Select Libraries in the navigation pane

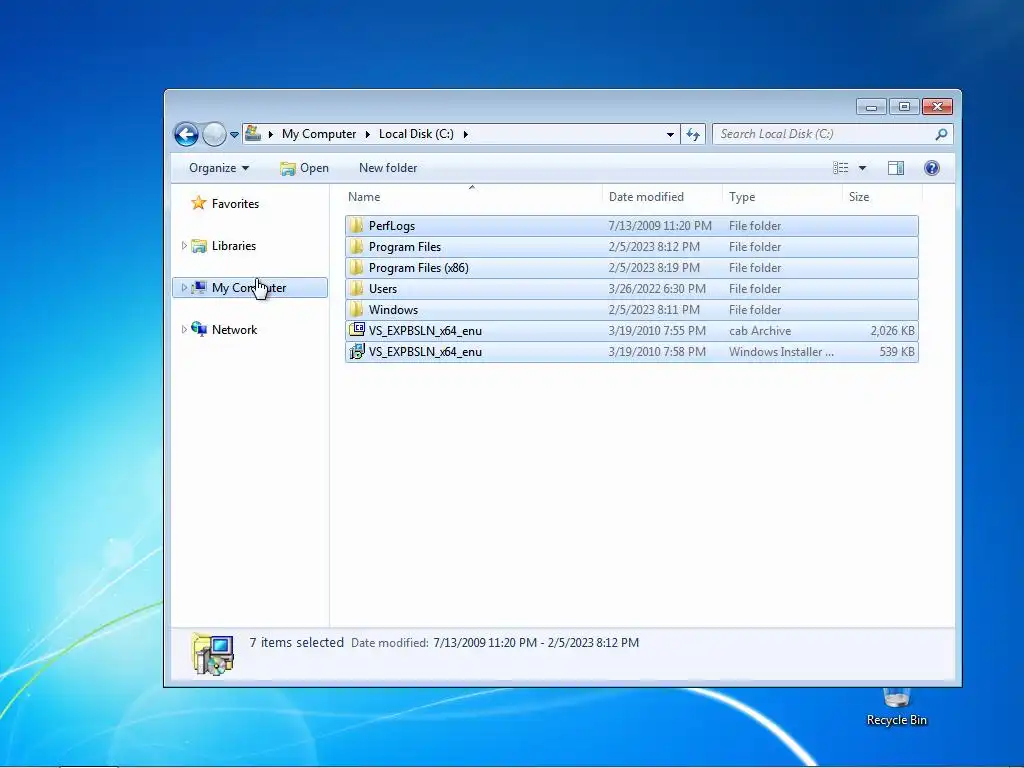[234, 246]
